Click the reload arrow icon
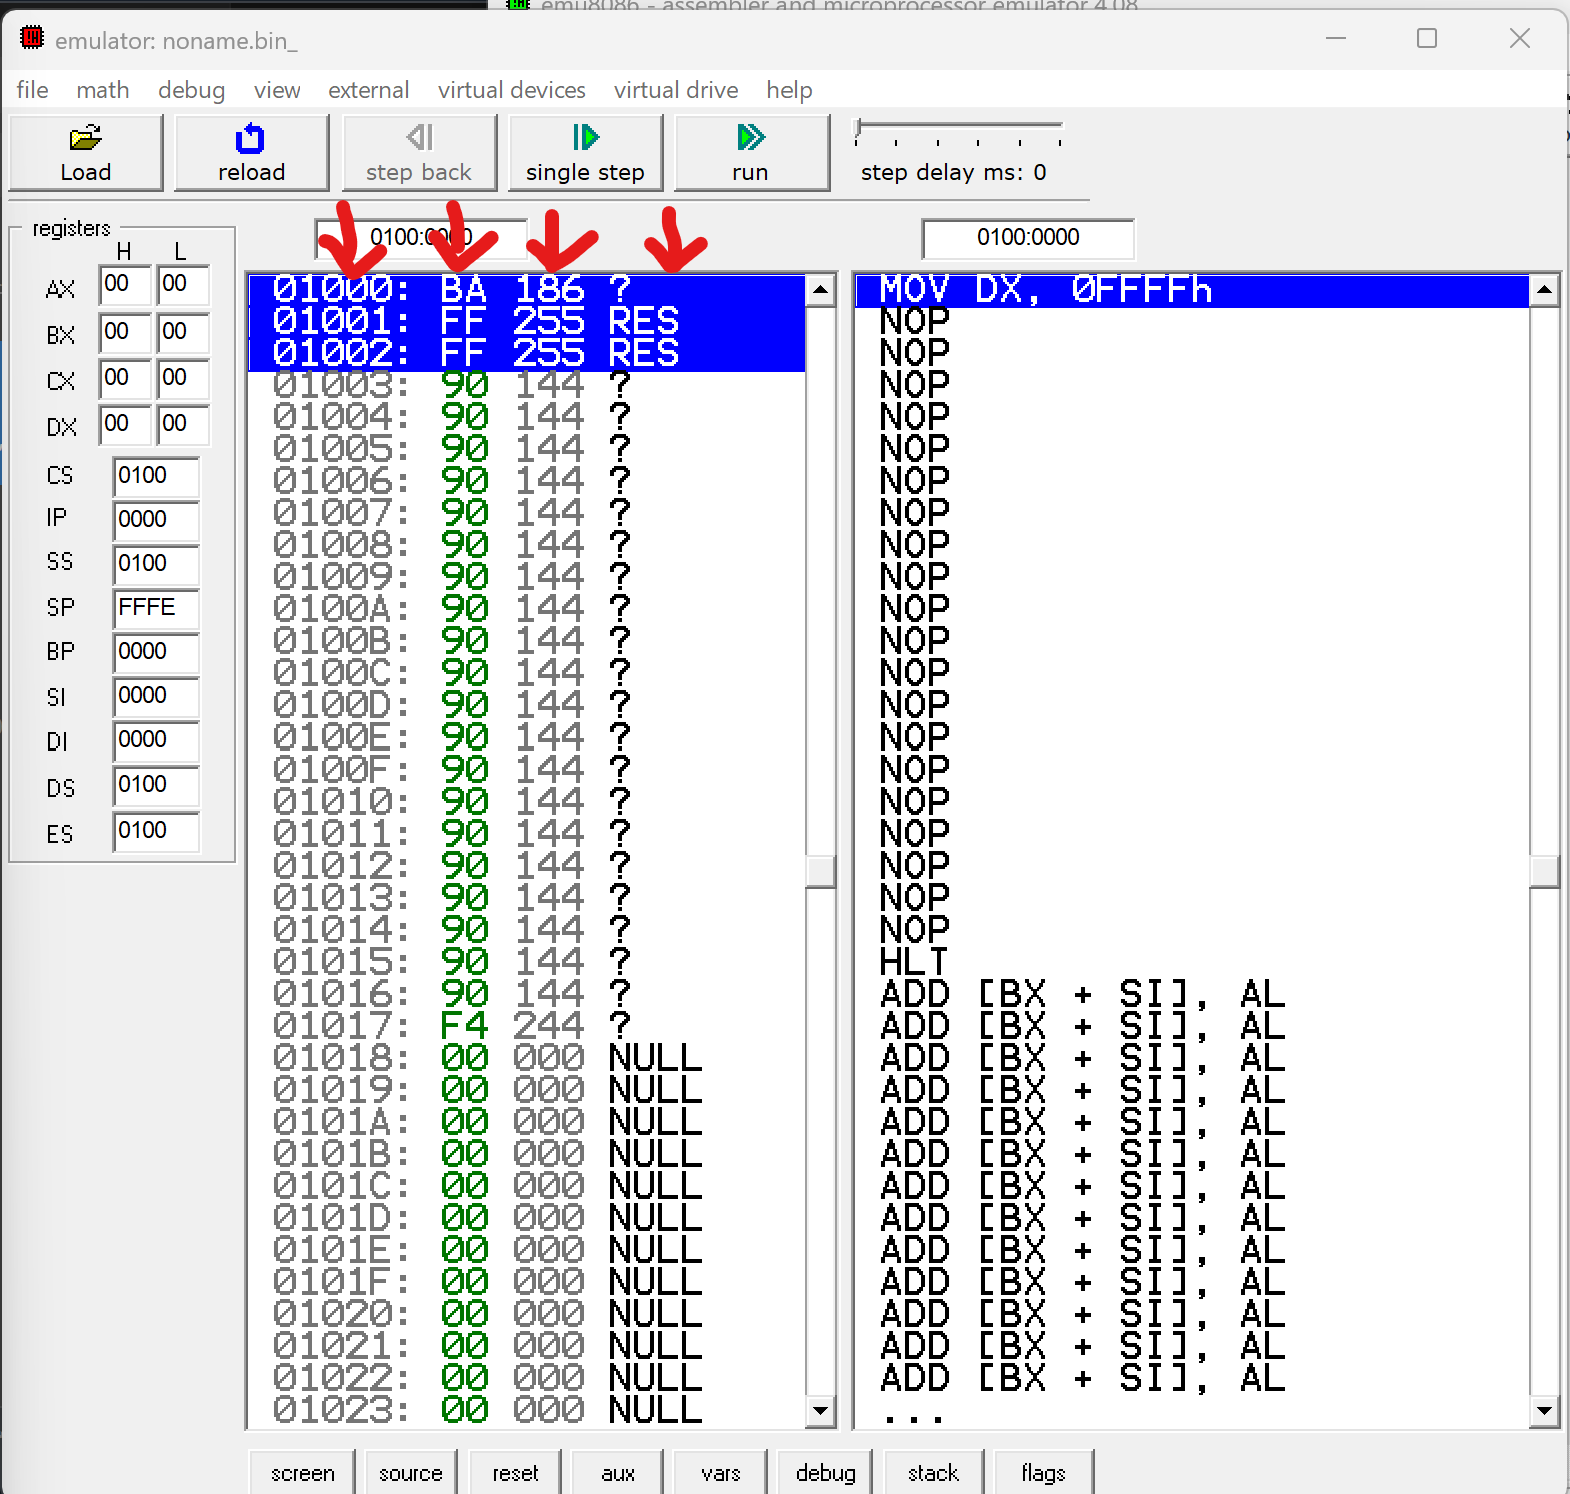 click(x=250, y=138)
